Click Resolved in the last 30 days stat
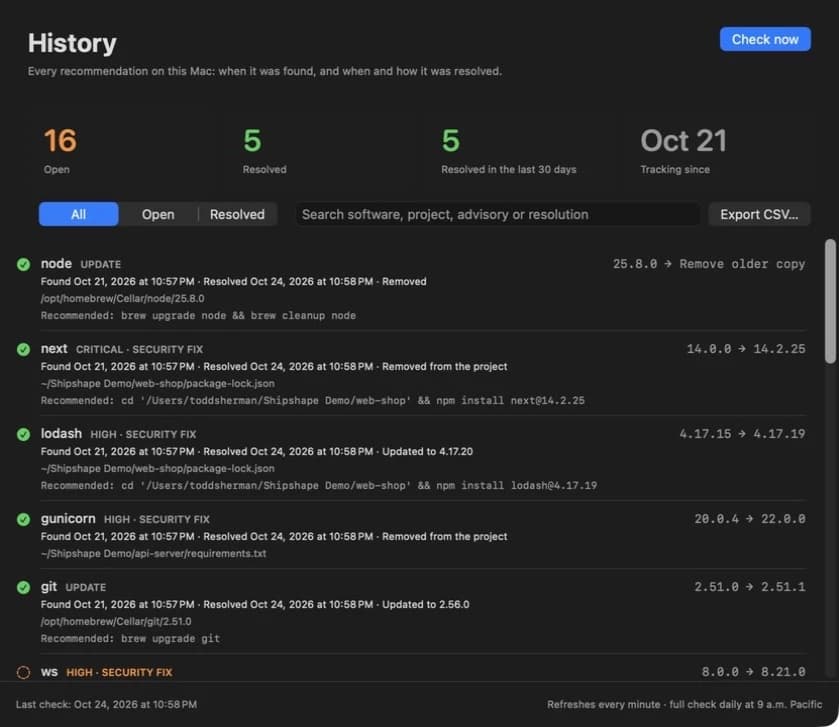This screenshot has height=727, width=839. [x=520, y=151]
